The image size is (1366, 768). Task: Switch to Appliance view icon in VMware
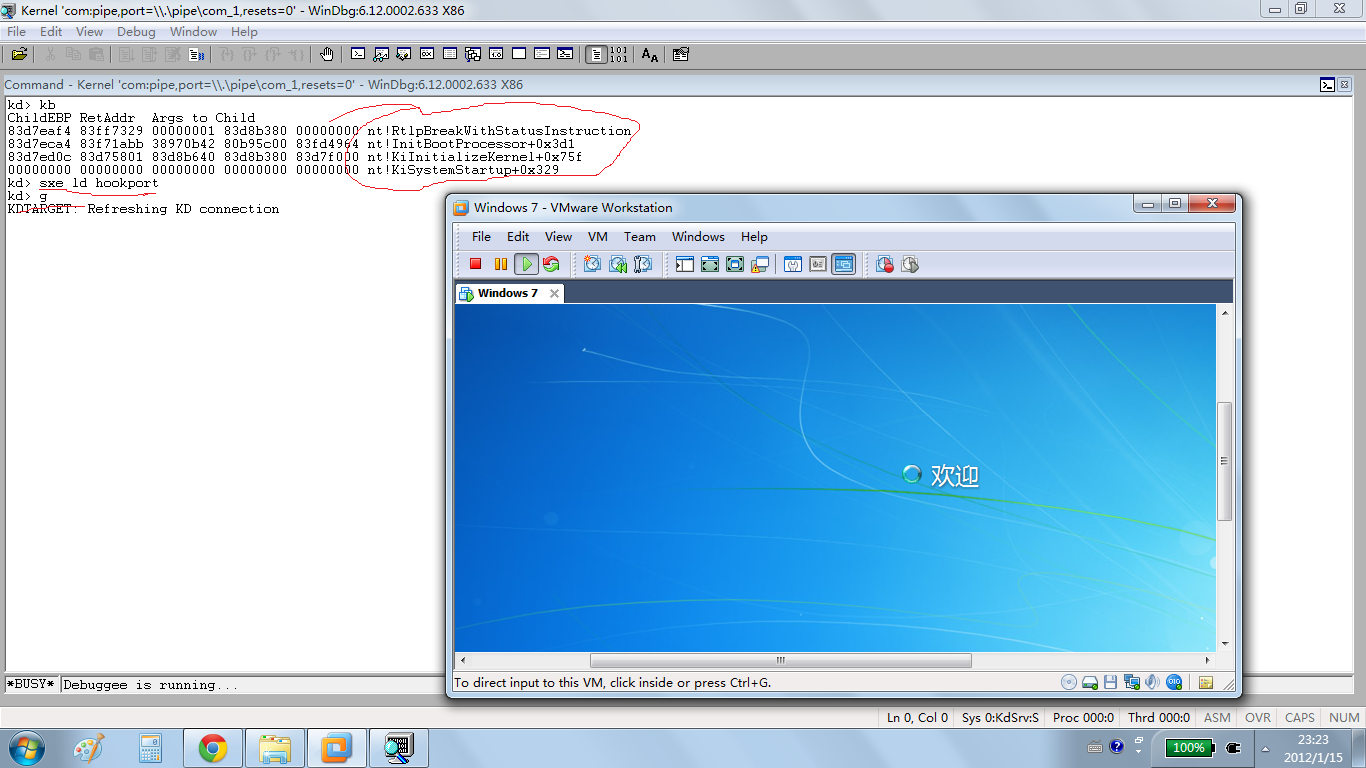[818, 264]
